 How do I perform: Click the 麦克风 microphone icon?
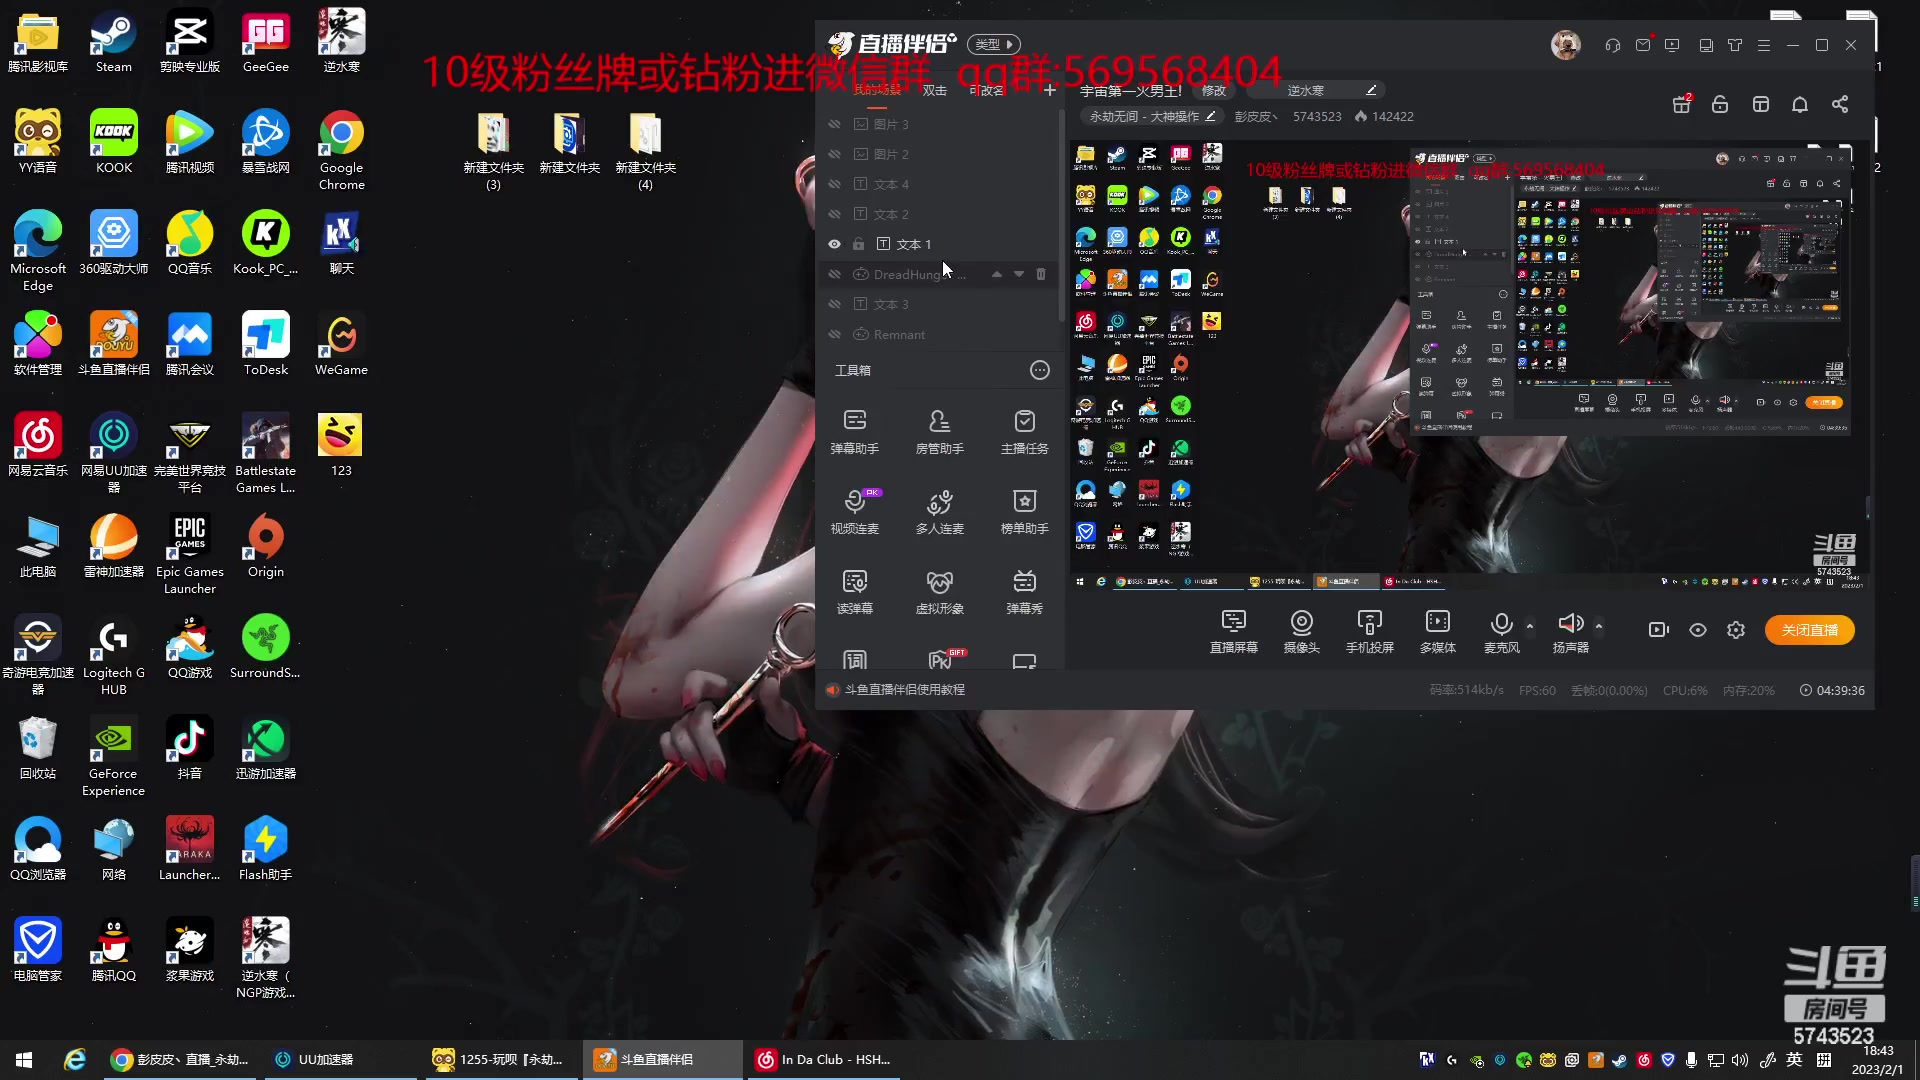coord(1501,623)
